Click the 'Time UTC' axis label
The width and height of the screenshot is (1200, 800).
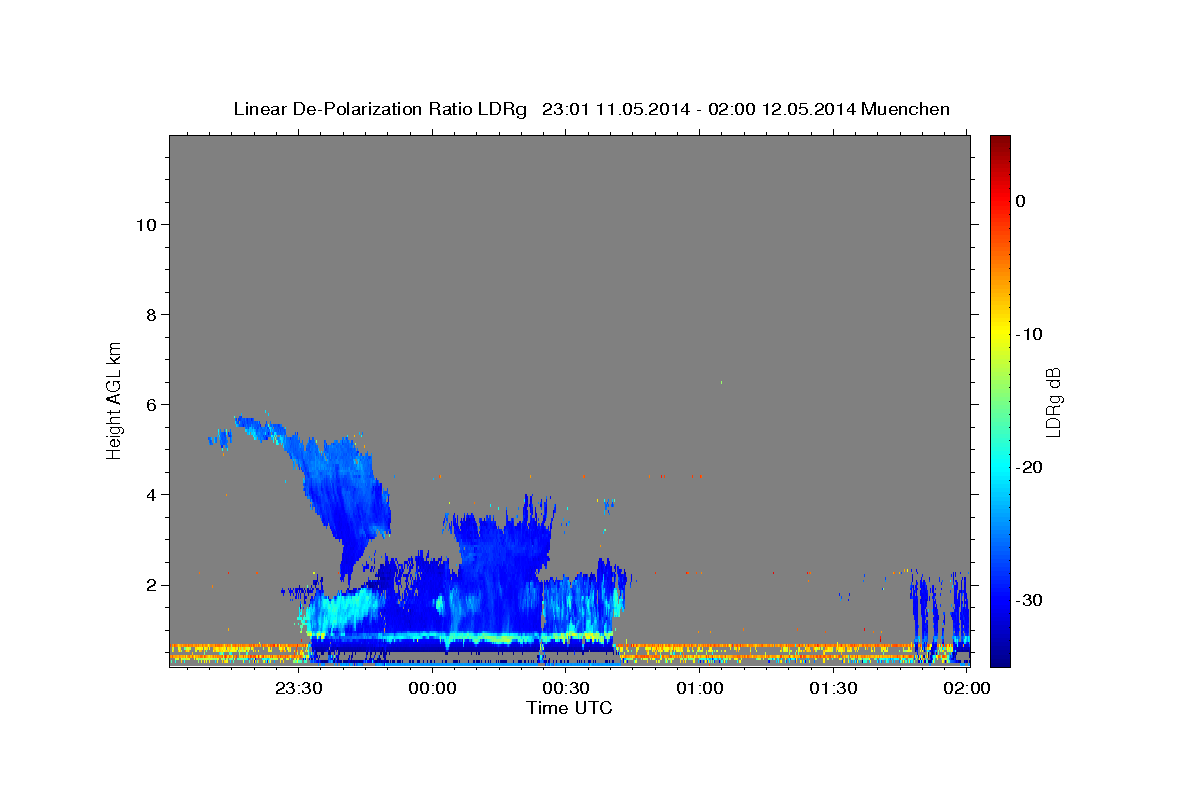(x=569, y=708)
